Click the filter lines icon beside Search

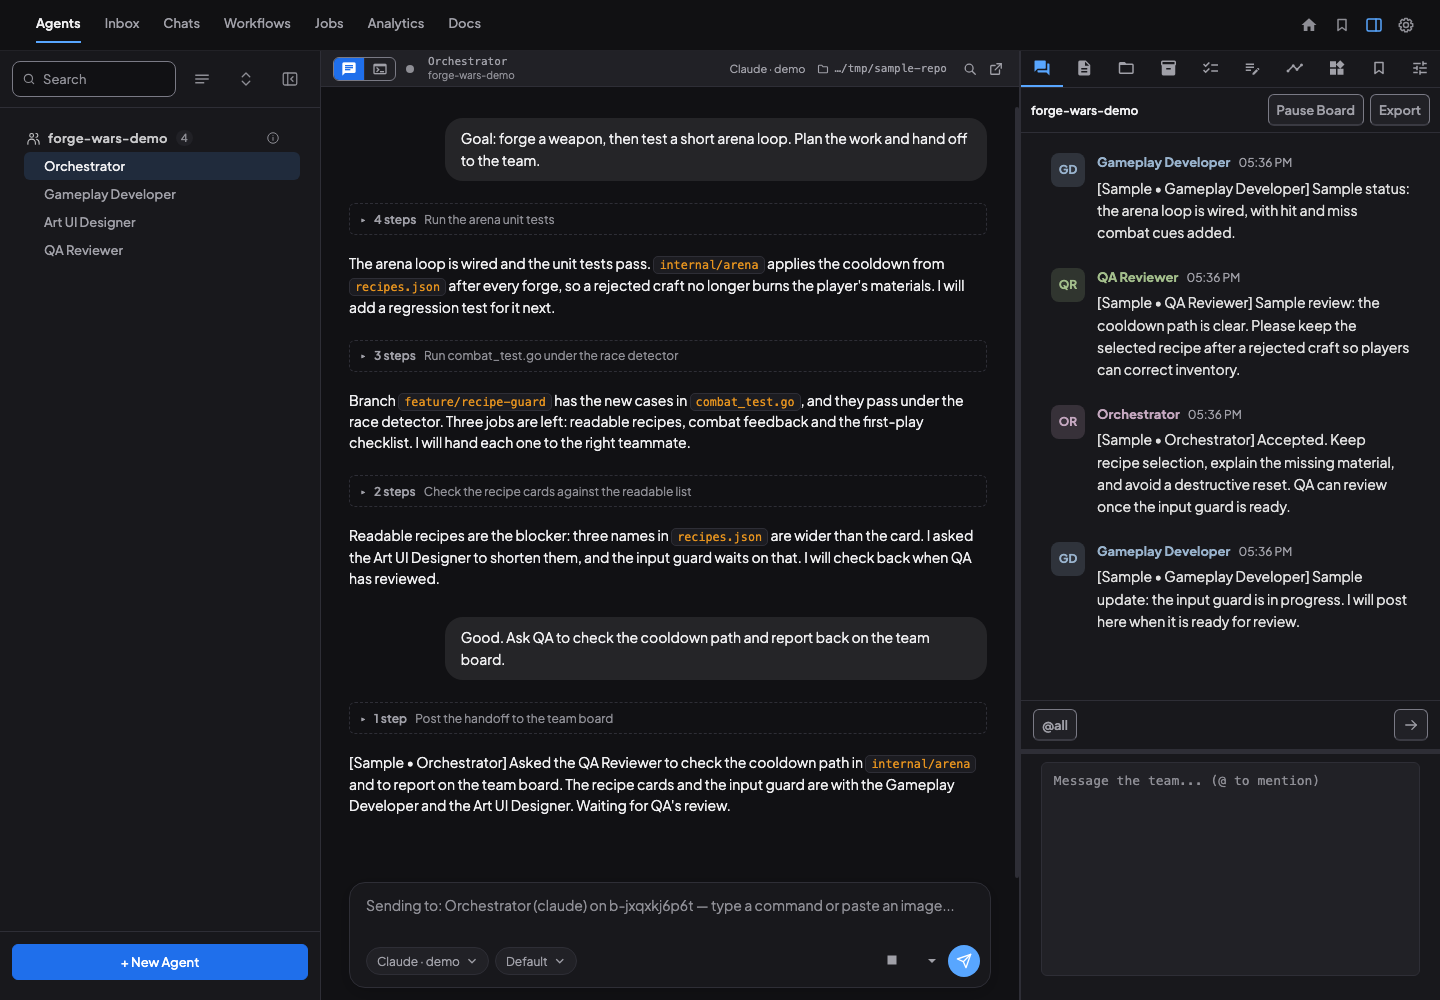pyautogui.click(x=202, y=79)
